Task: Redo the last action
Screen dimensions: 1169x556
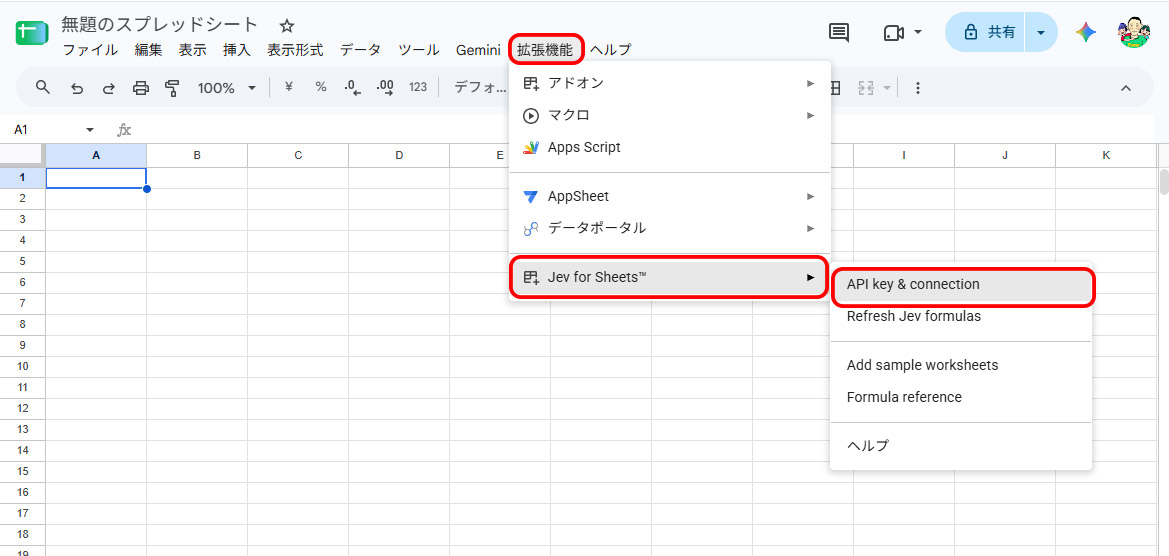Action: pyautogui.click(x=109, y=88)
